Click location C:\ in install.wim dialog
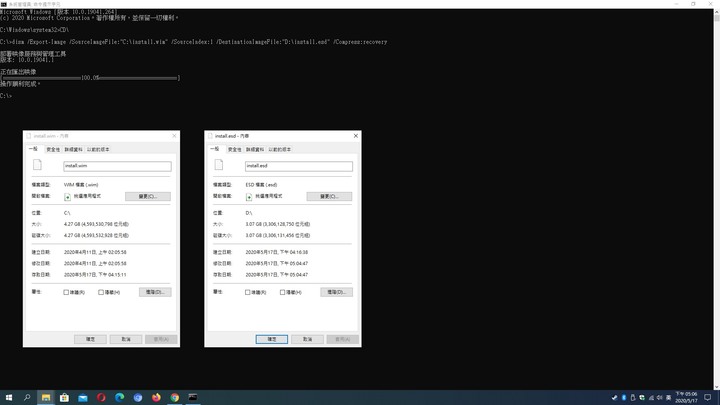The width and height of the screenshot is (720, 405). (x=67, y=213)
